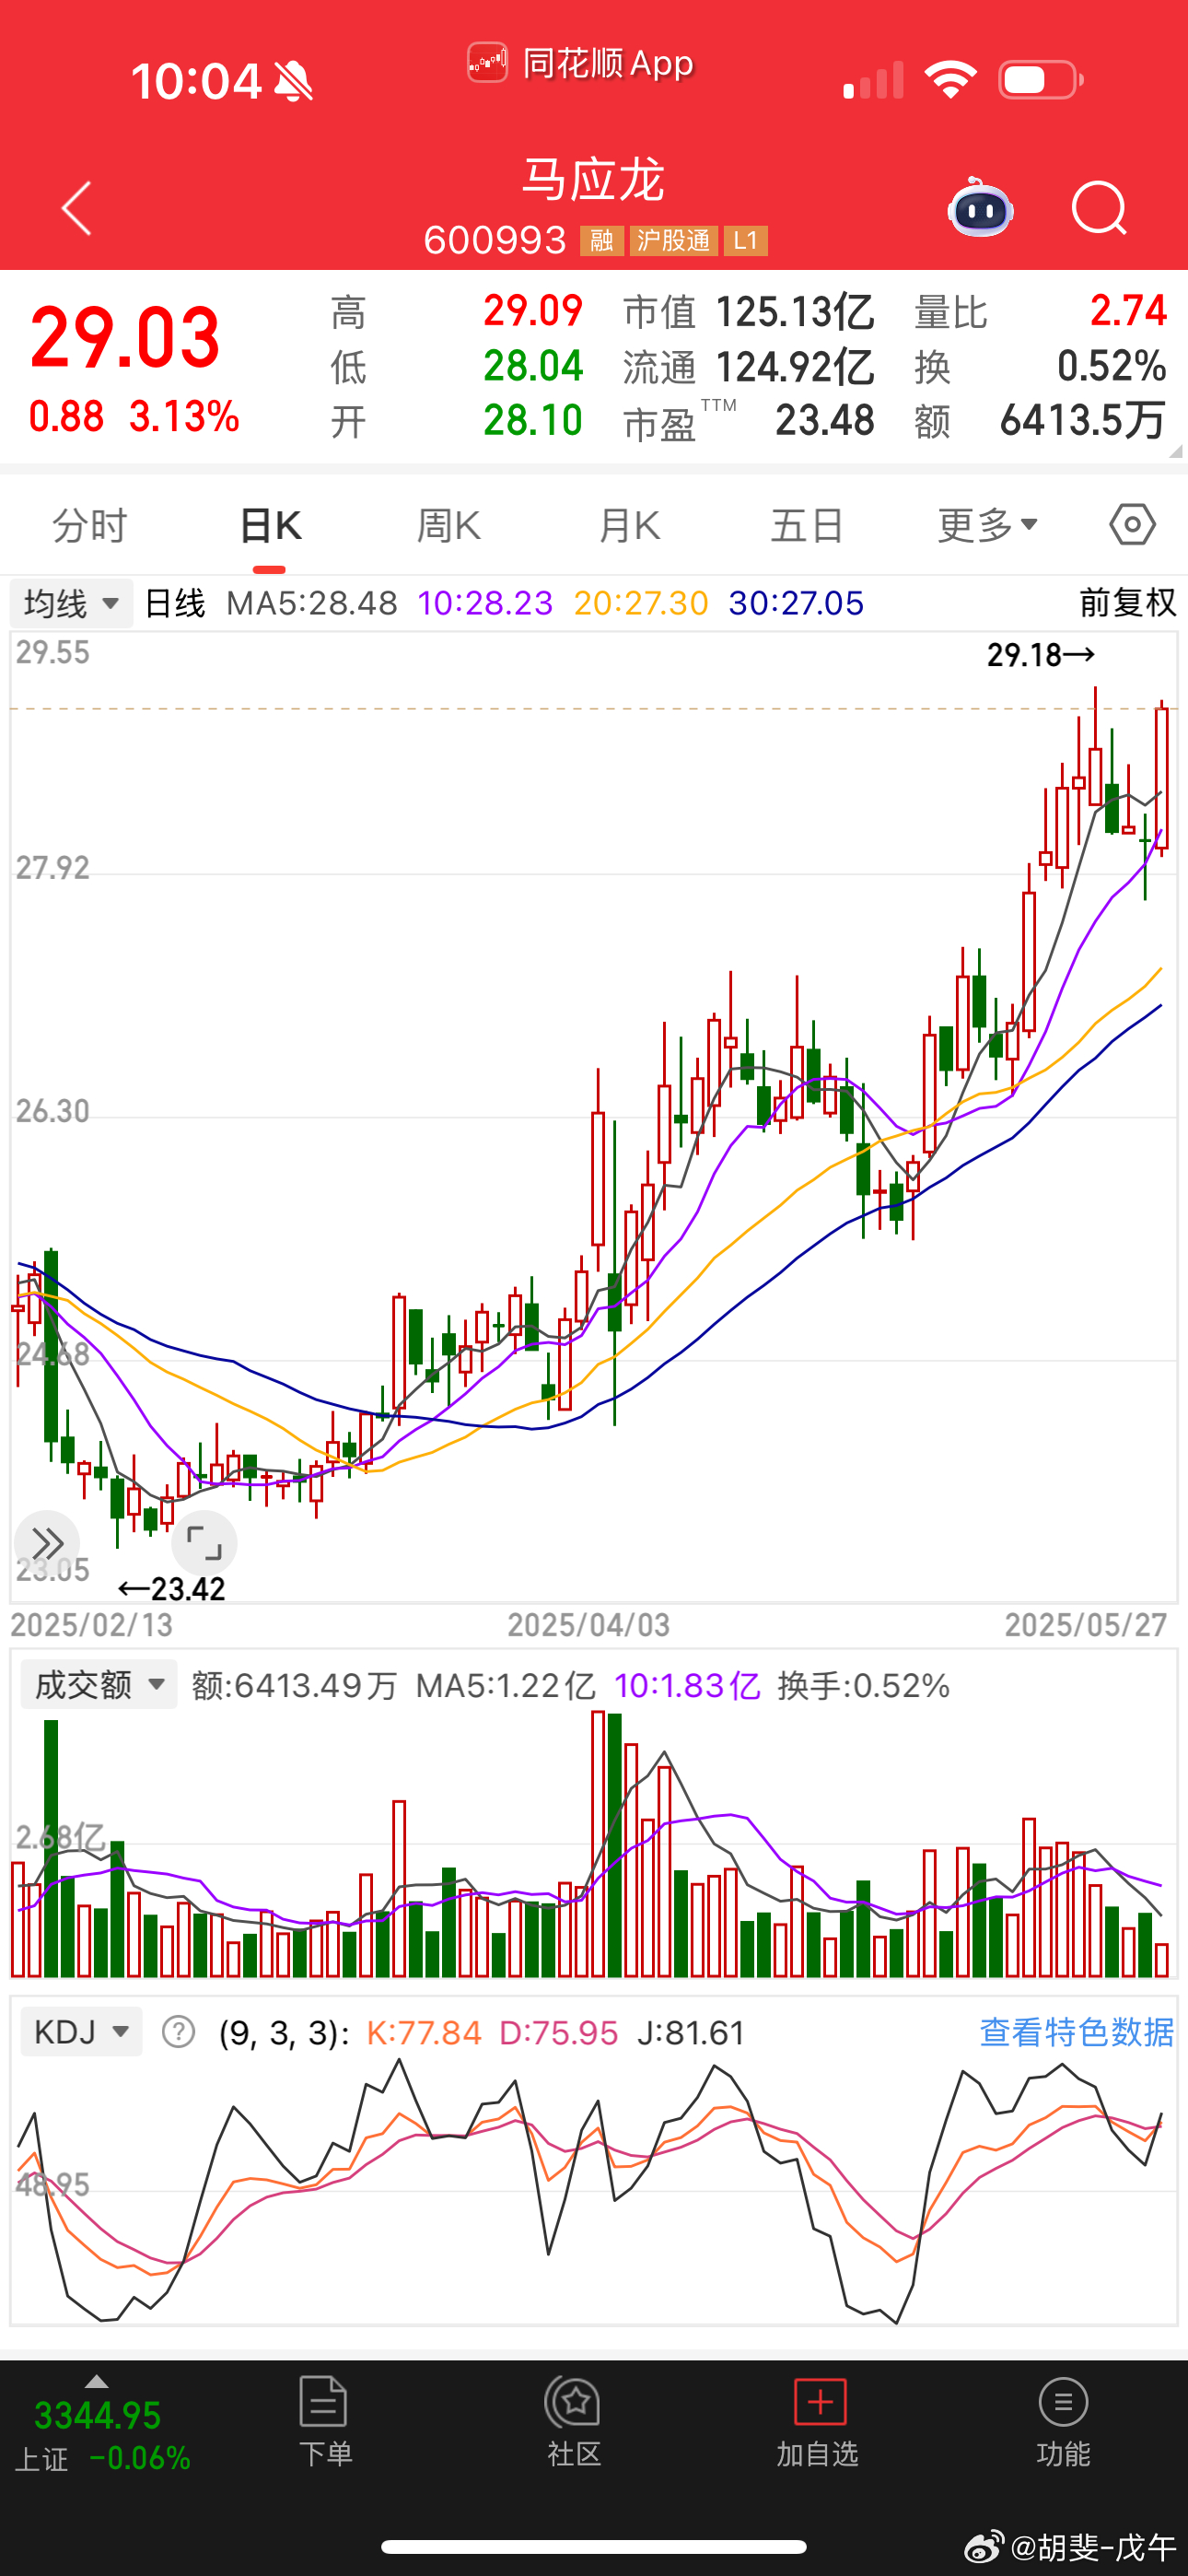Open 查看特色数据 link
The width and height of the screenshot is (1188, 2576).
pyautogui.click(x=1076, y=2032)
